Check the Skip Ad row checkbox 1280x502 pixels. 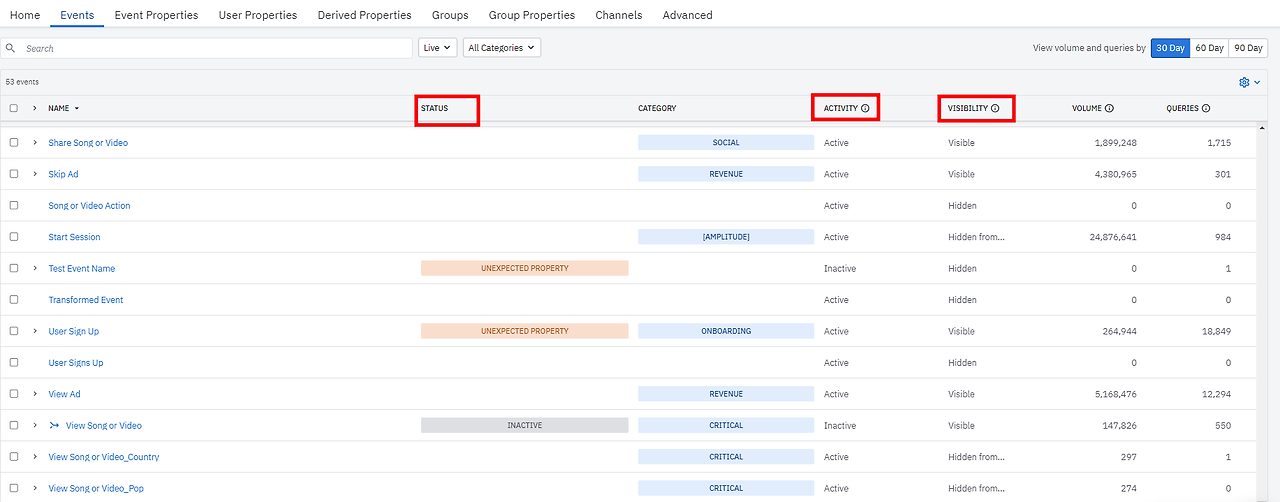(x=14, y=174)
